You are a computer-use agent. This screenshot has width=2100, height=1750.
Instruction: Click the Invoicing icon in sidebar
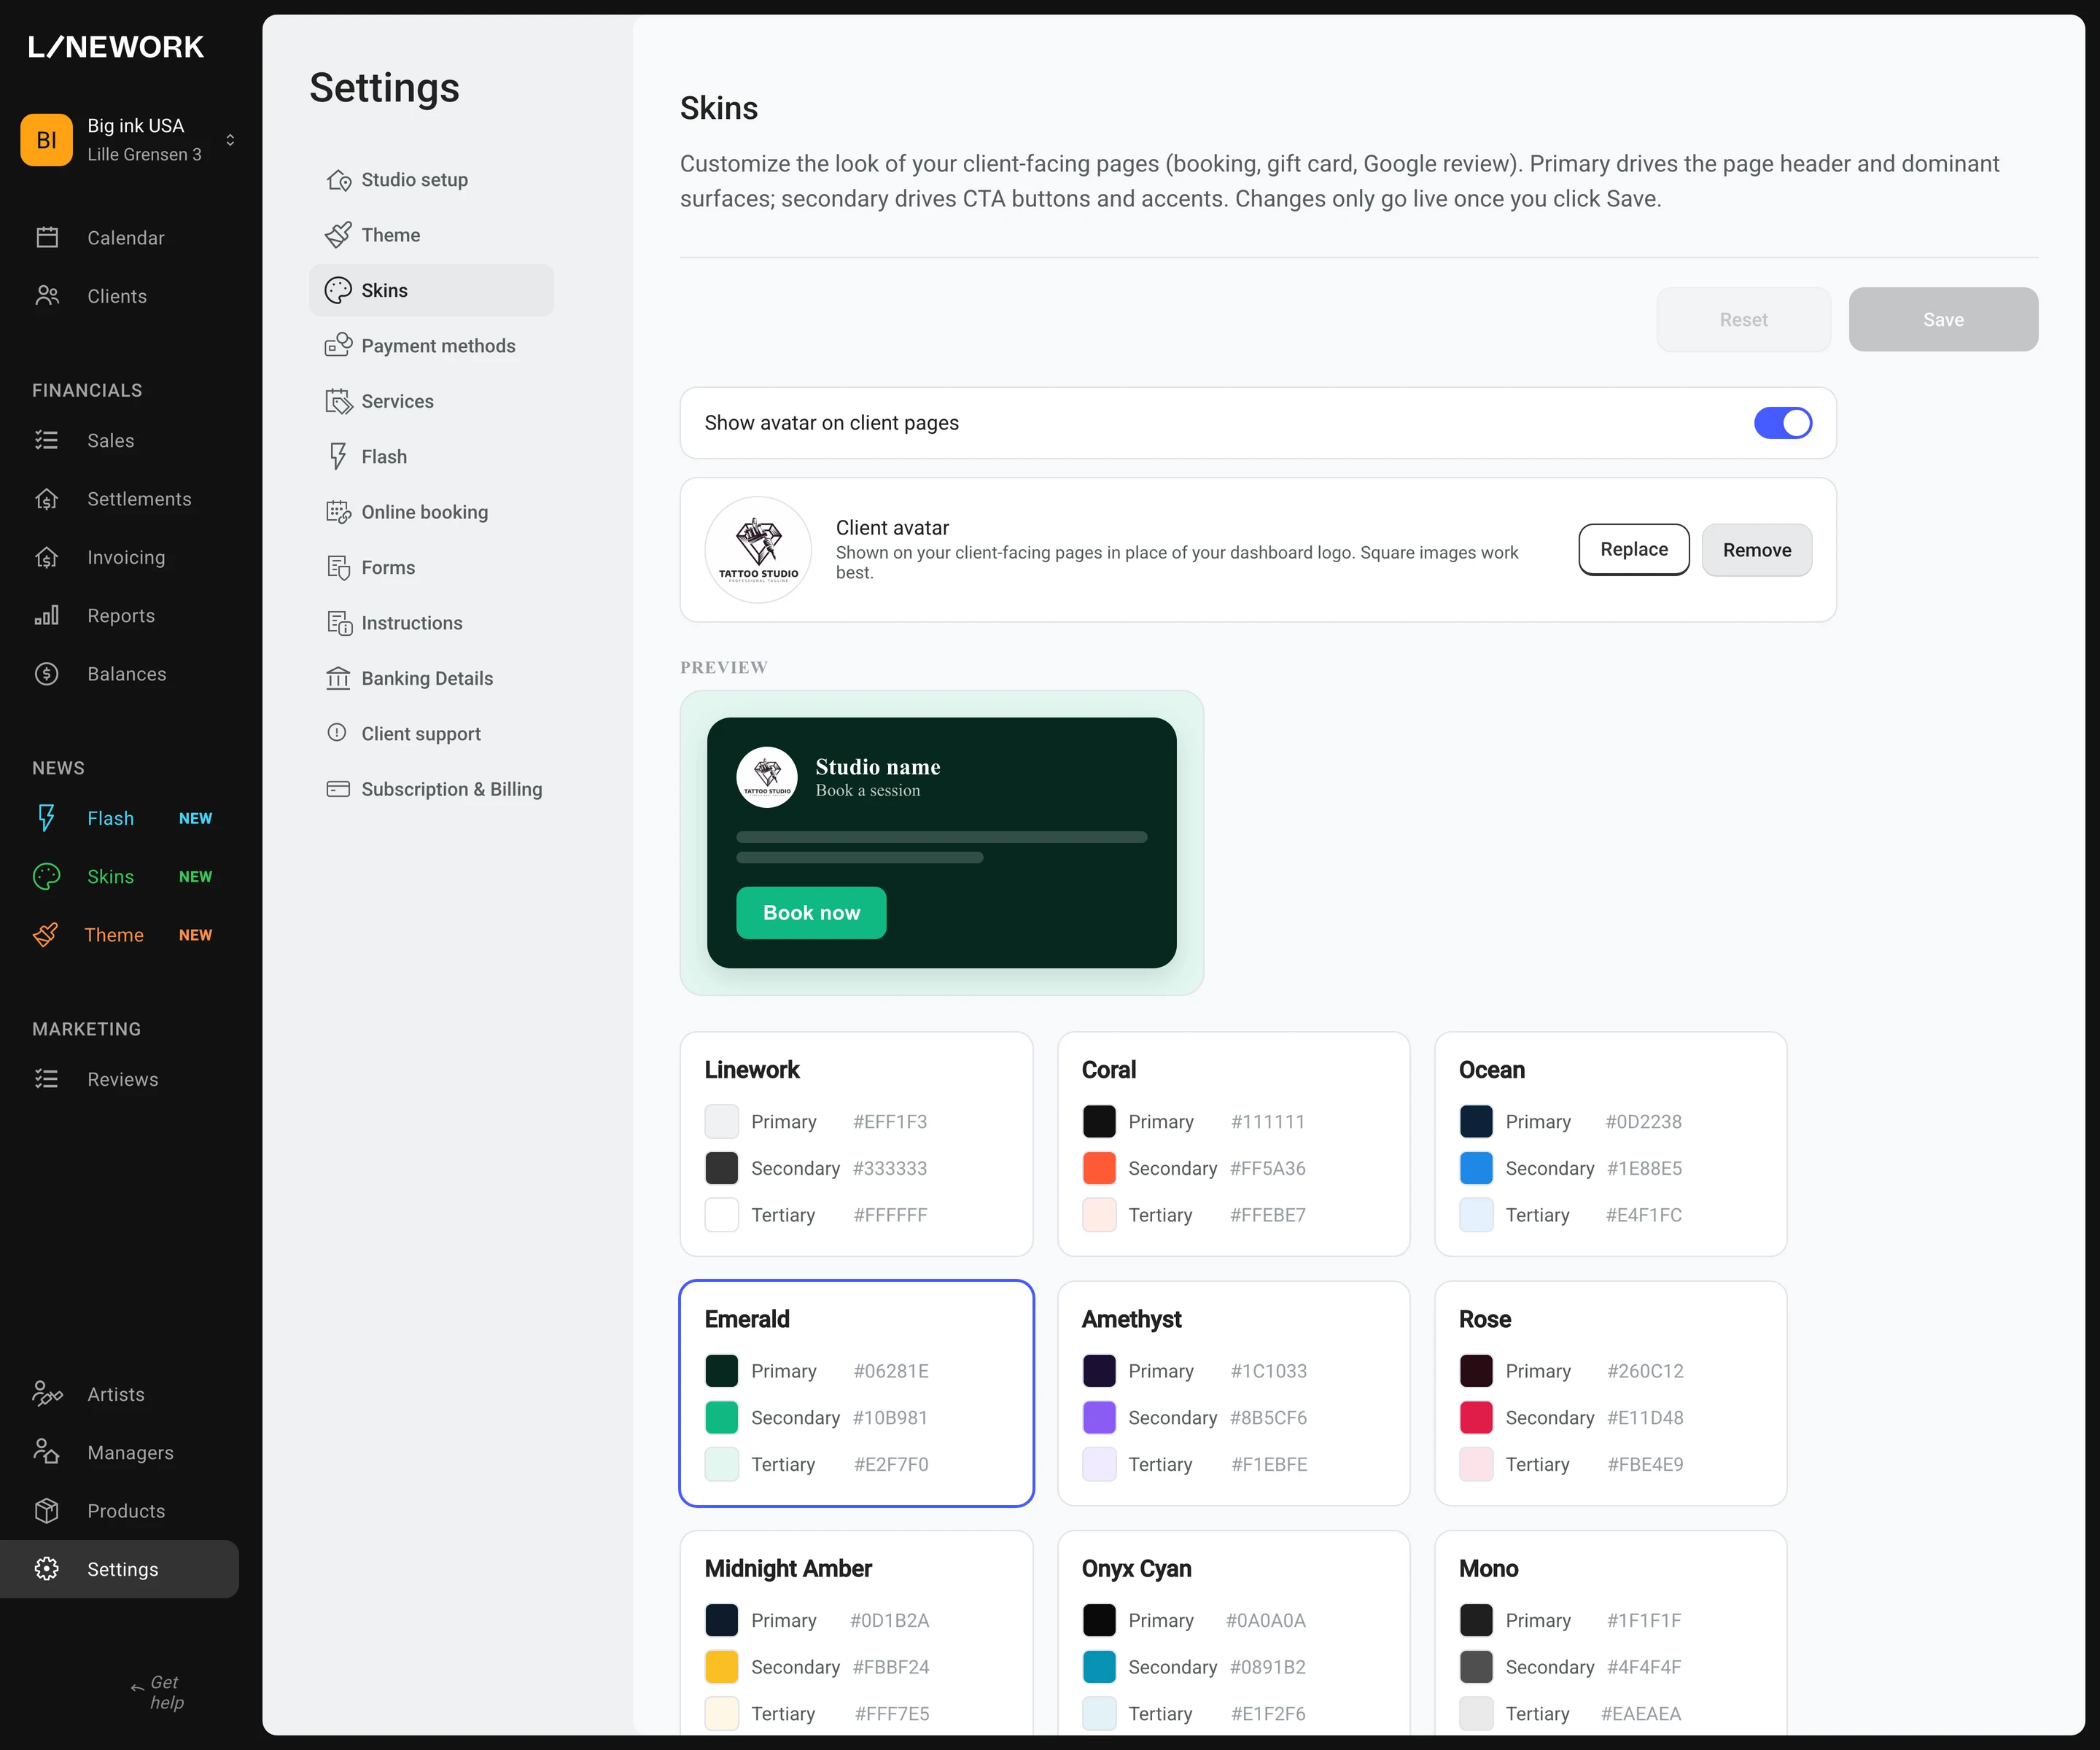pyautogui.click(x=47, y=557)
